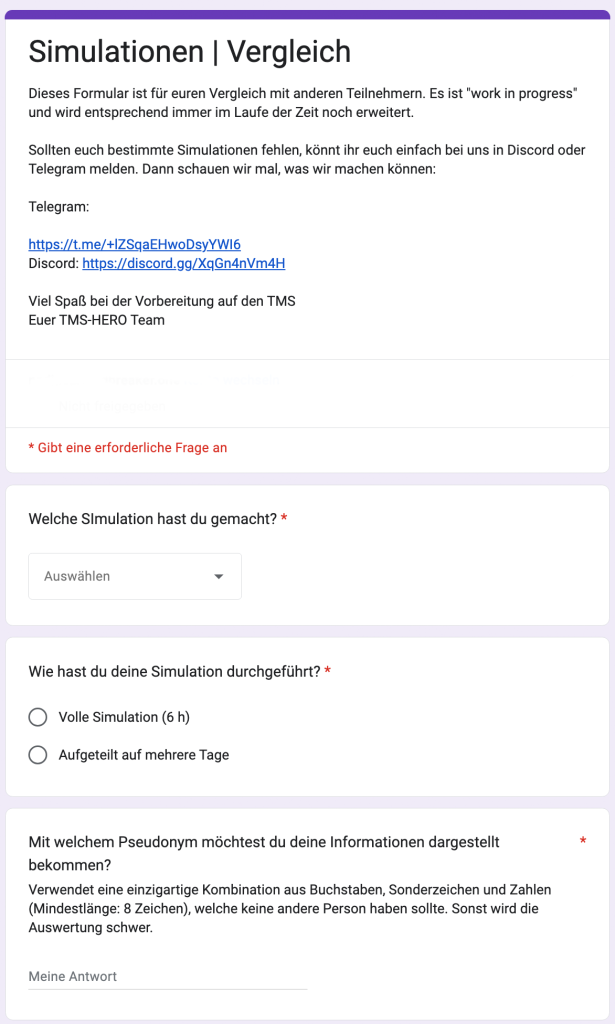Open the Telegram invite link
615x1024 pixels.
tap(134, 244)
